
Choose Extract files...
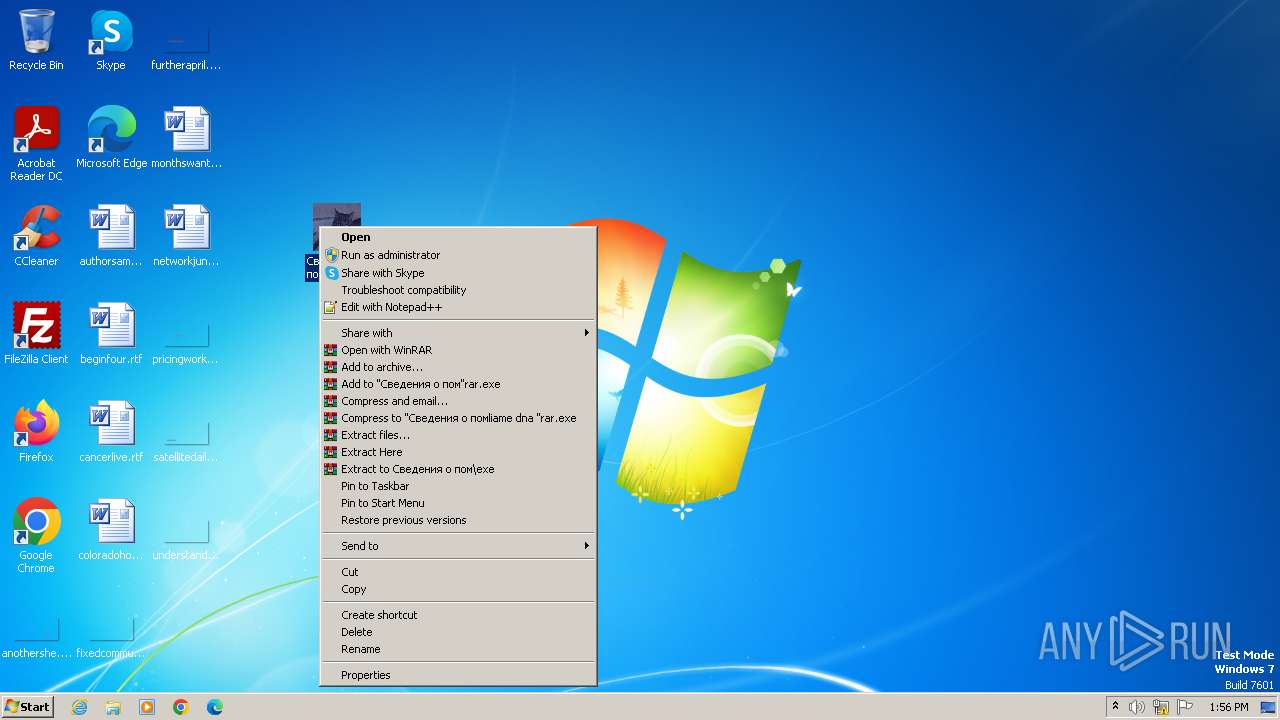(458, 435)
